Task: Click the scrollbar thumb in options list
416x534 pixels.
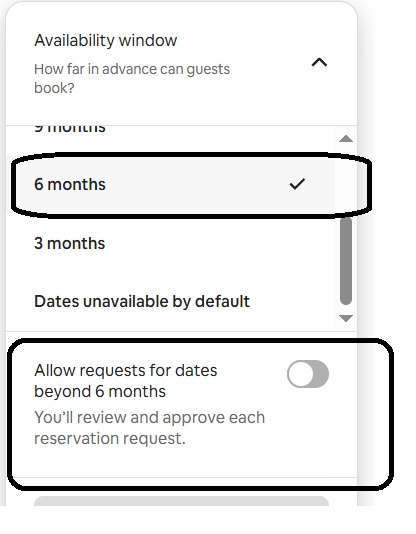Action: click(346, 261)
